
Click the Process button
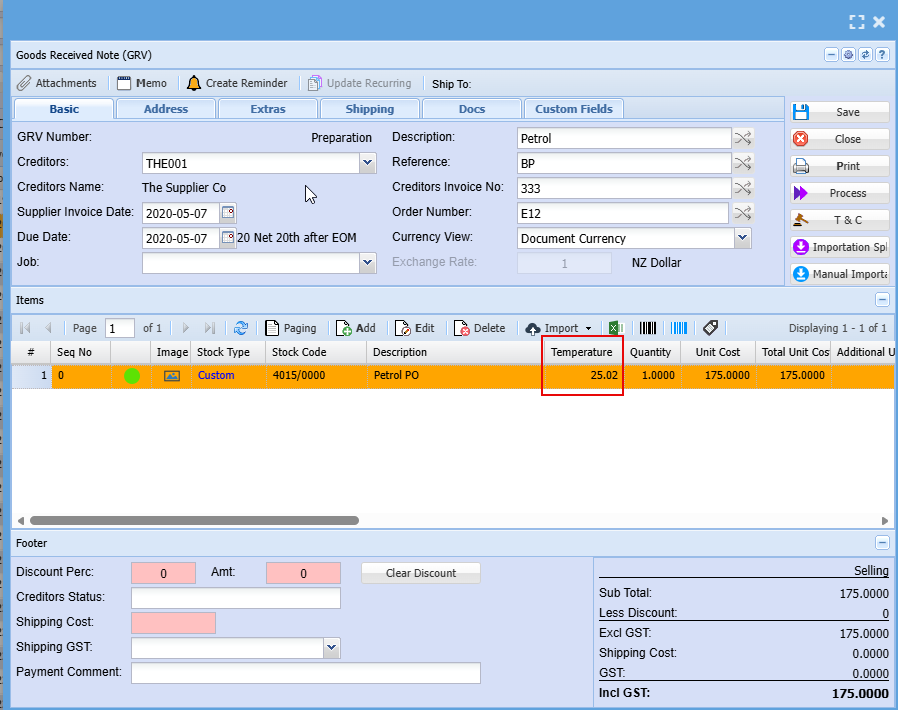[839, 193]
